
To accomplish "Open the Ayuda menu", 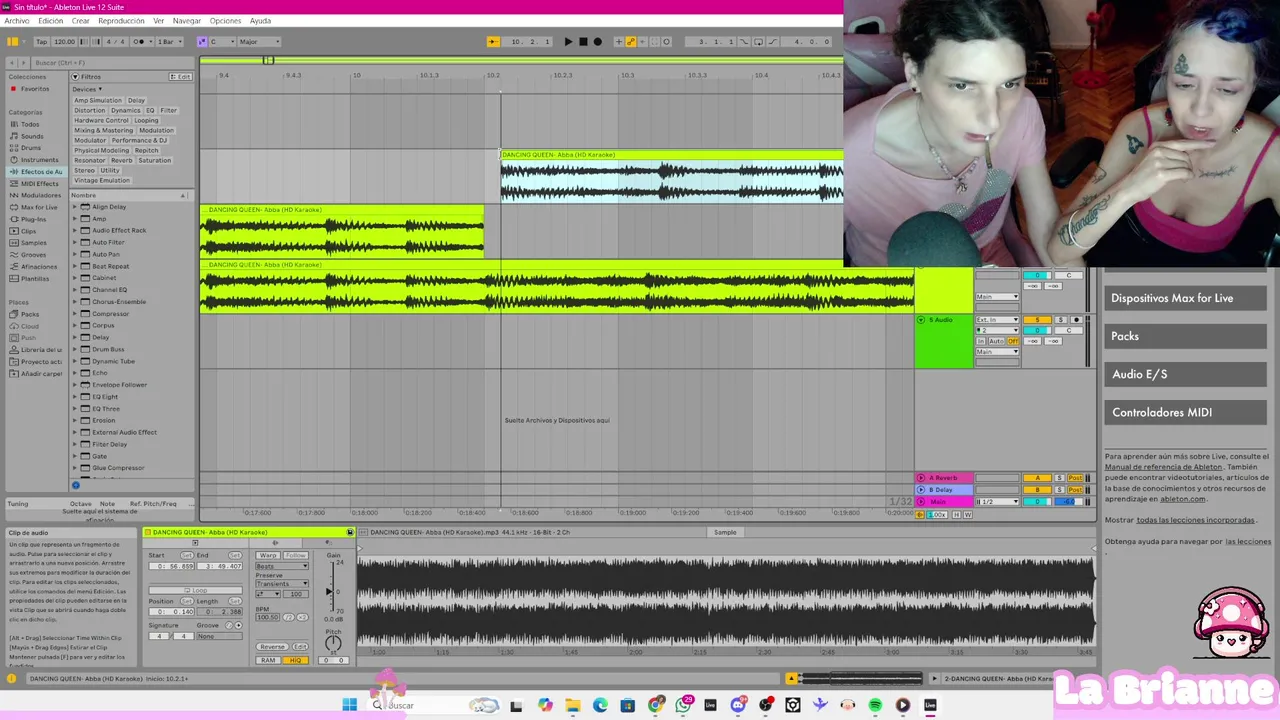I will click(x=260, y=21).
